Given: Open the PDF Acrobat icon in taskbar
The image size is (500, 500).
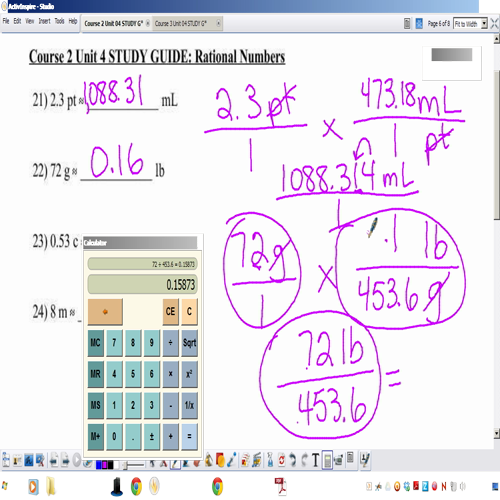Looking at the screenshot, I should click(x=281, y=486).
